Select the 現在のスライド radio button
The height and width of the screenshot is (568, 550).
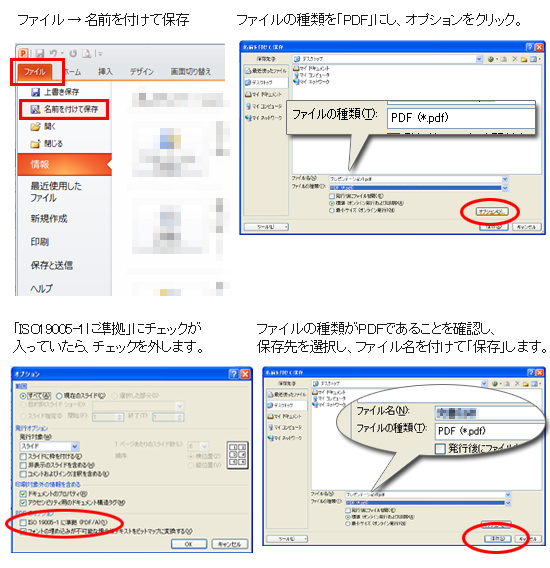point(59,396)
